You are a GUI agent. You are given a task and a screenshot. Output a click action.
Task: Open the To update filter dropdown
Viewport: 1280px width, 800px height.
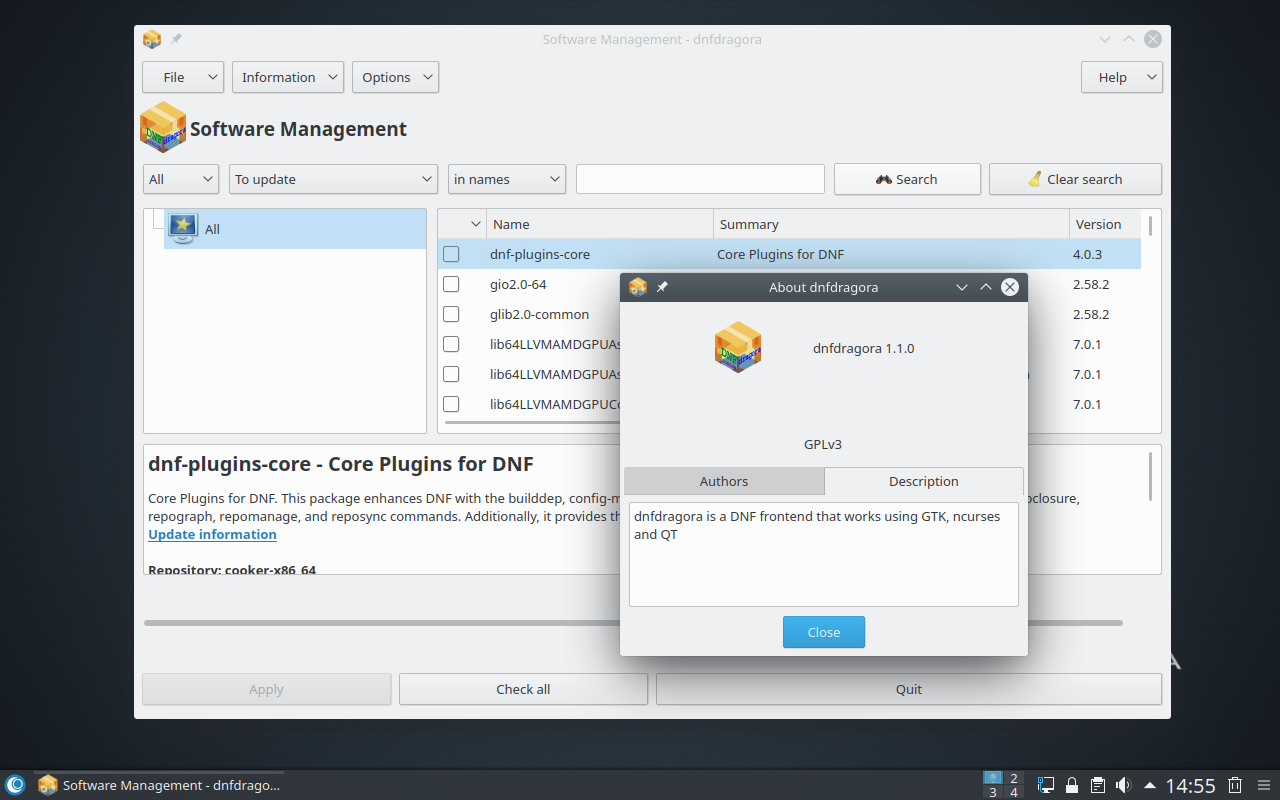[x=333, y=179]
